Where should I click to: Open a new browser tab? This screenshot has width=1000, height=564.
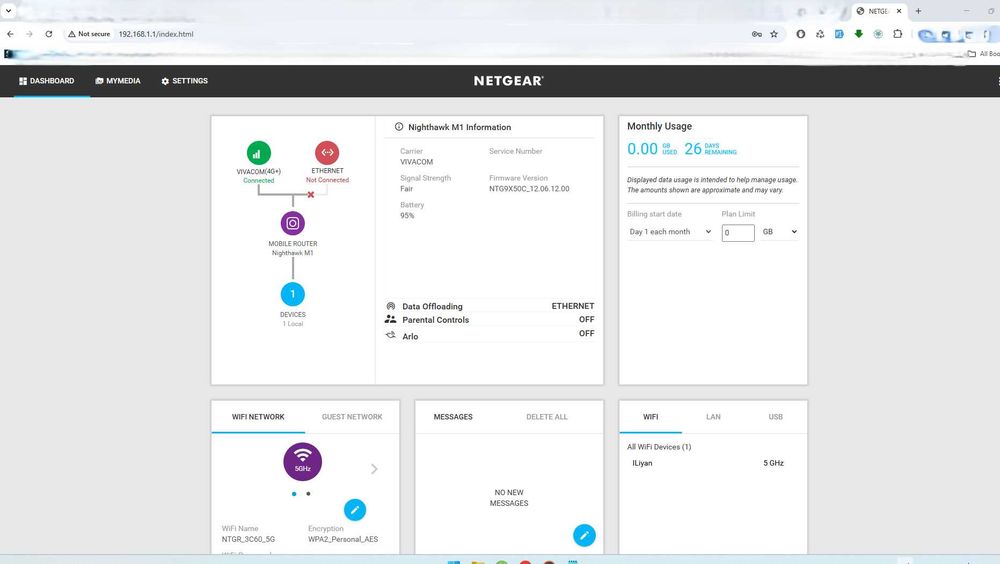(918, 11)
